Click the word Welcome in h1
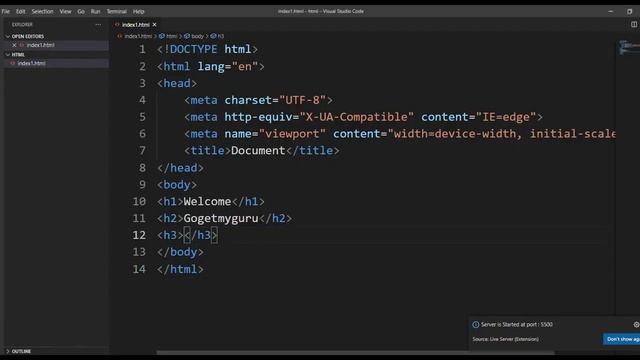Viewport: 640px width, 360px height. tap(207, 201)
